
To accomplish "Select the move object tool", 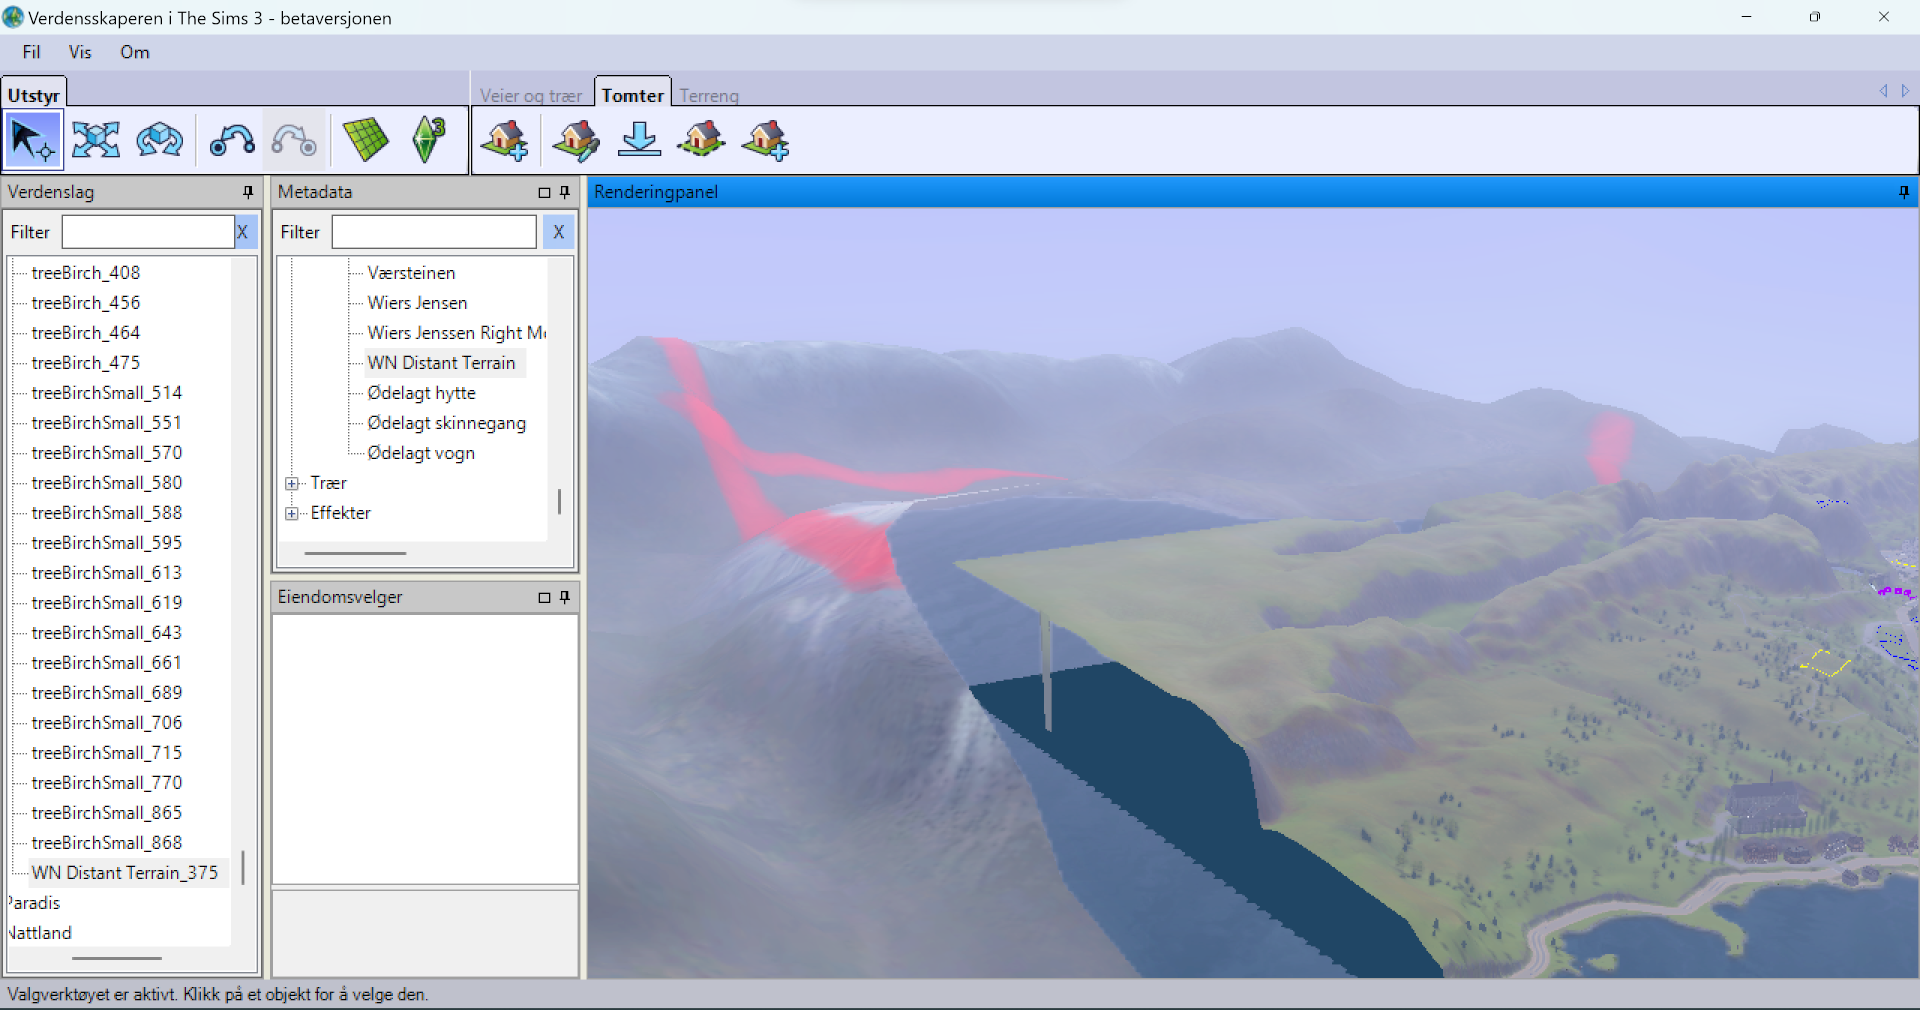I will pyautogui.click(x=95, y=140).
